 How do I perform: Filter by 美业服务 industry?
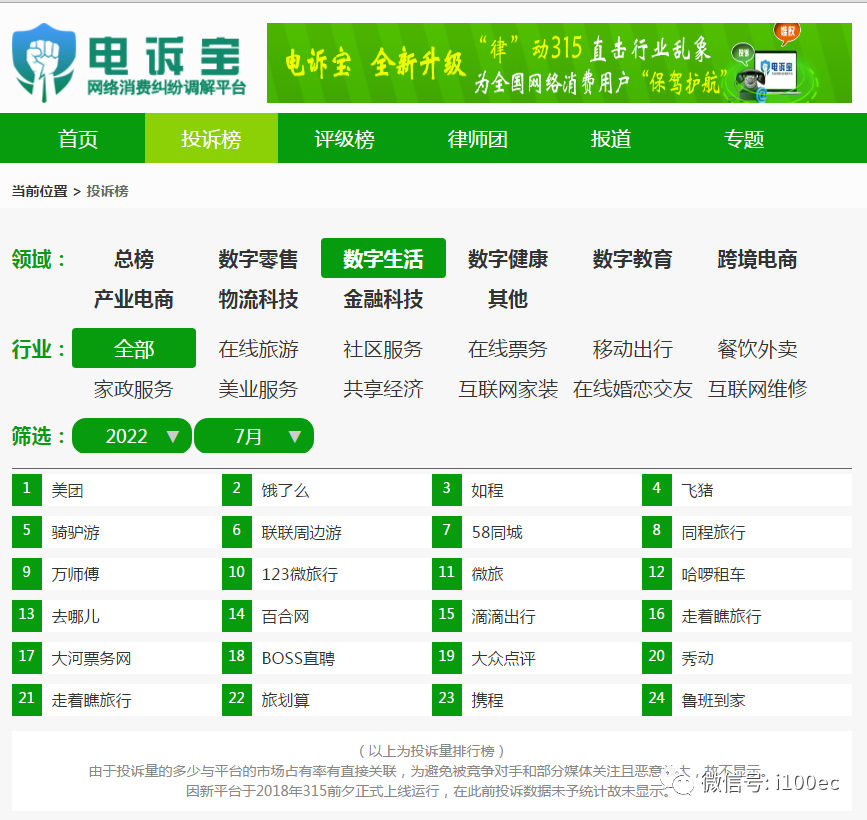(x=258, y=389)
